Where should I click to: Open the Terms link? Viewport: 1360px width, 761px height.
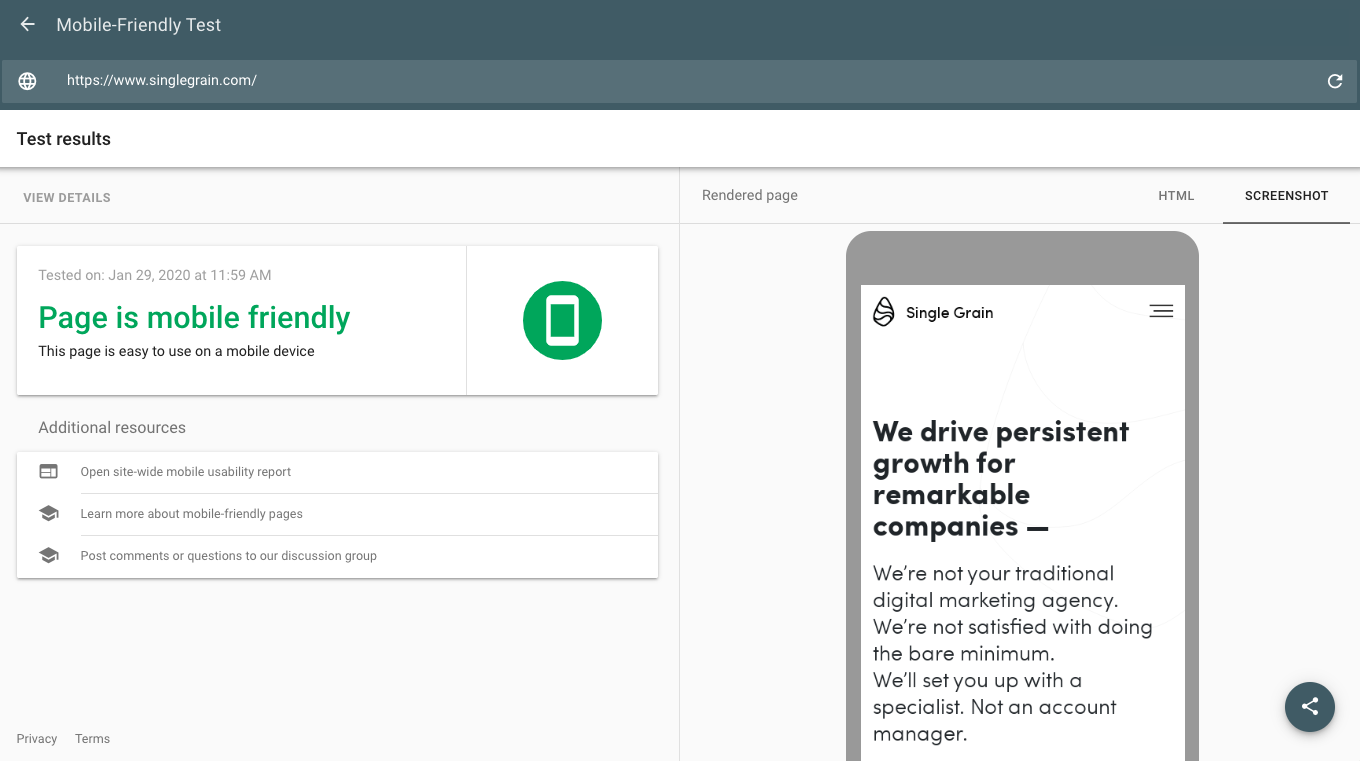tap(92, 739)
